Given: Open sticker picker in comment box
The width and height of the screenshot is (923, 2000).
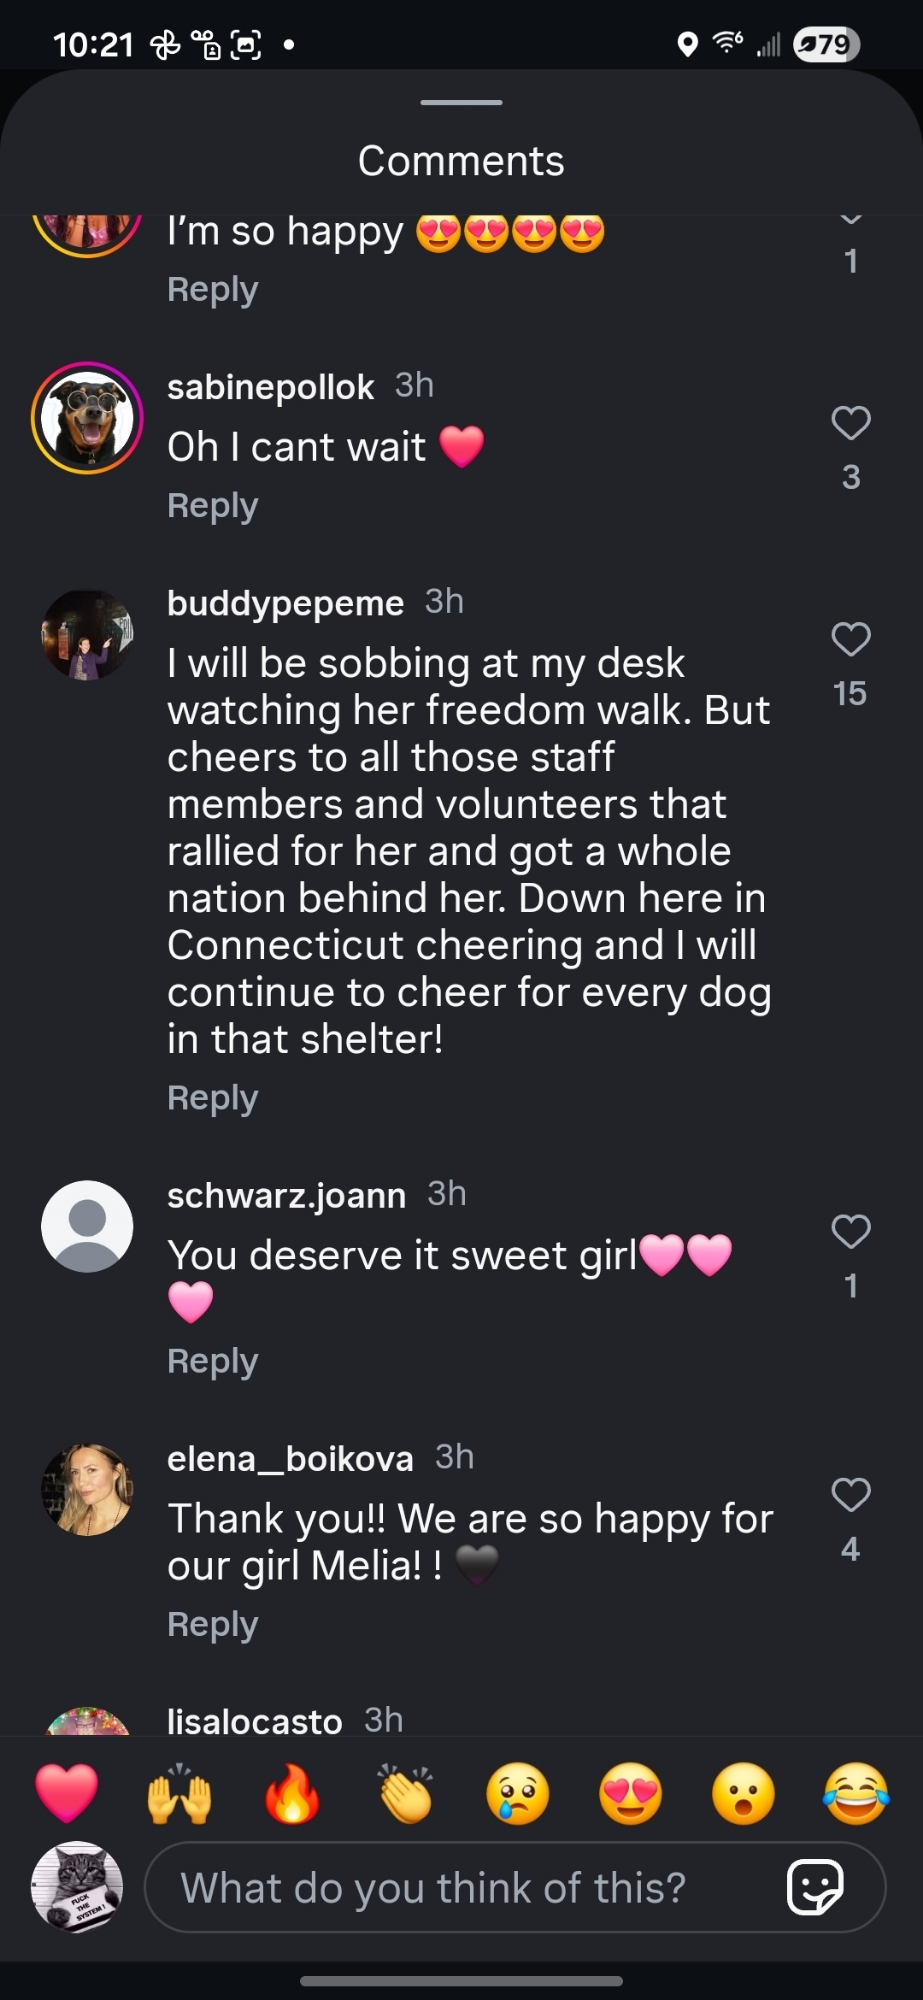Looking at the screenshot, I should 815,1888.
